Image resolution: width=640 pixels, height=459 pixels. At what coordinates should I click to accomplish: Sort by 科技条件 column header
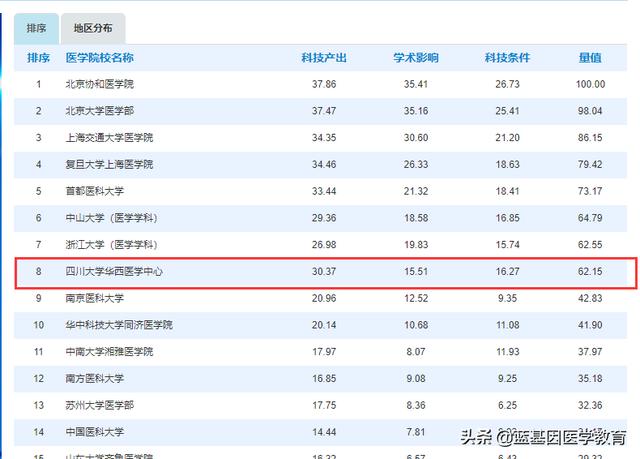click(x=507, y=58)
